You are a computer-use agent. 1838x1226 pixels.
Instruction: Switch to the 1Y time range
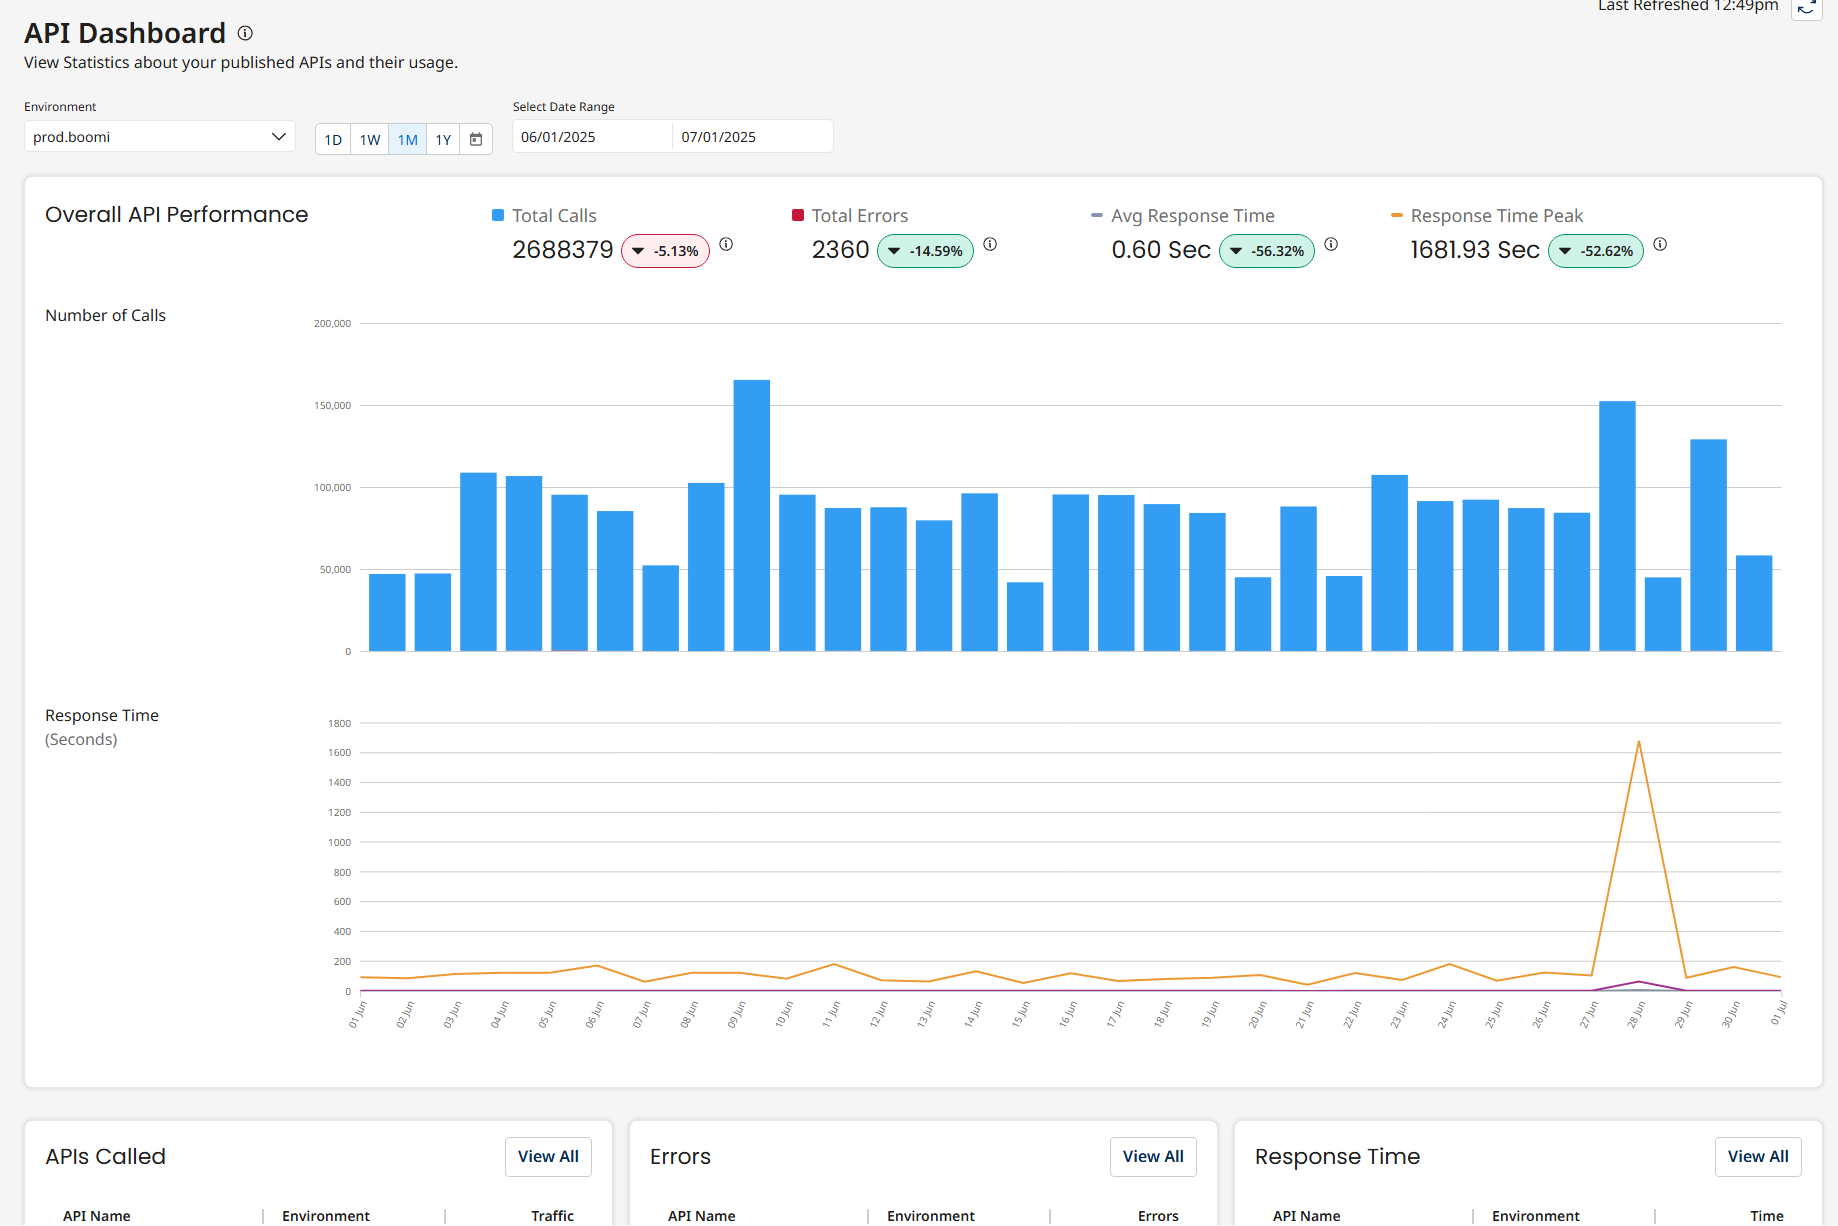pos(443,139)
